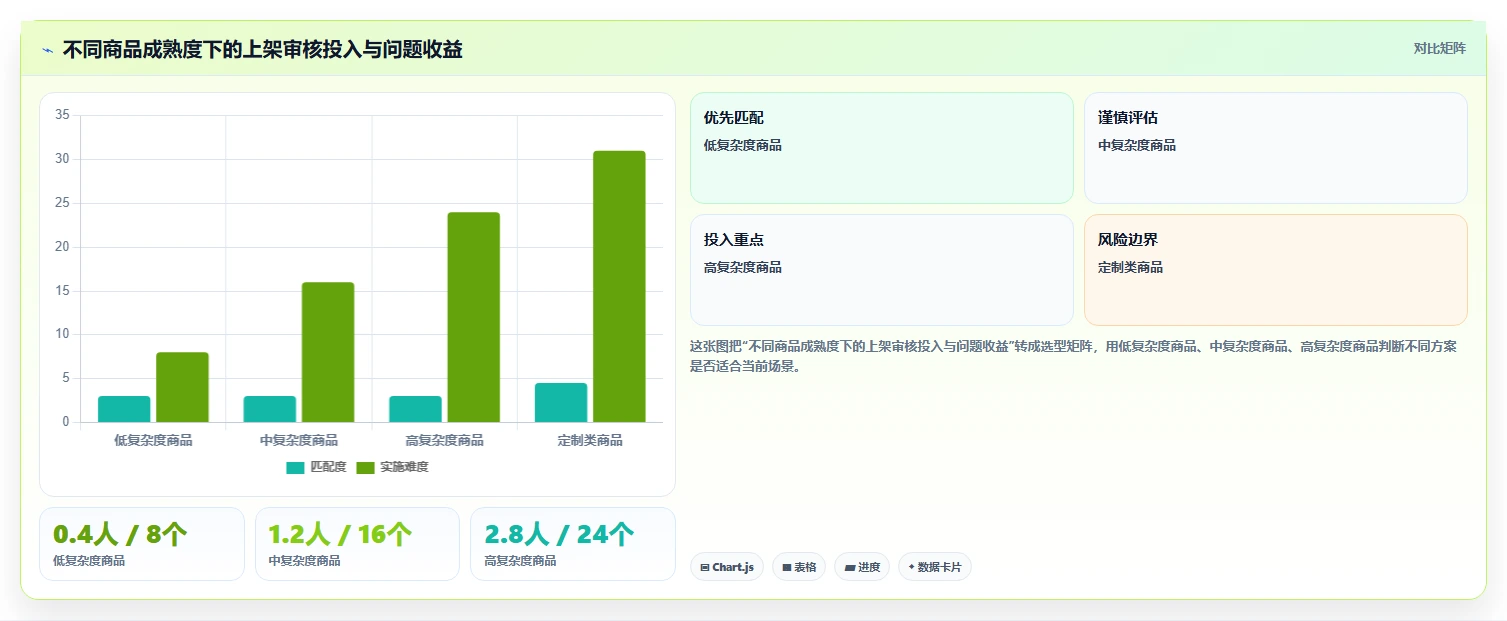Click the 2.8人 / 24个 stat card

point(573,544)
